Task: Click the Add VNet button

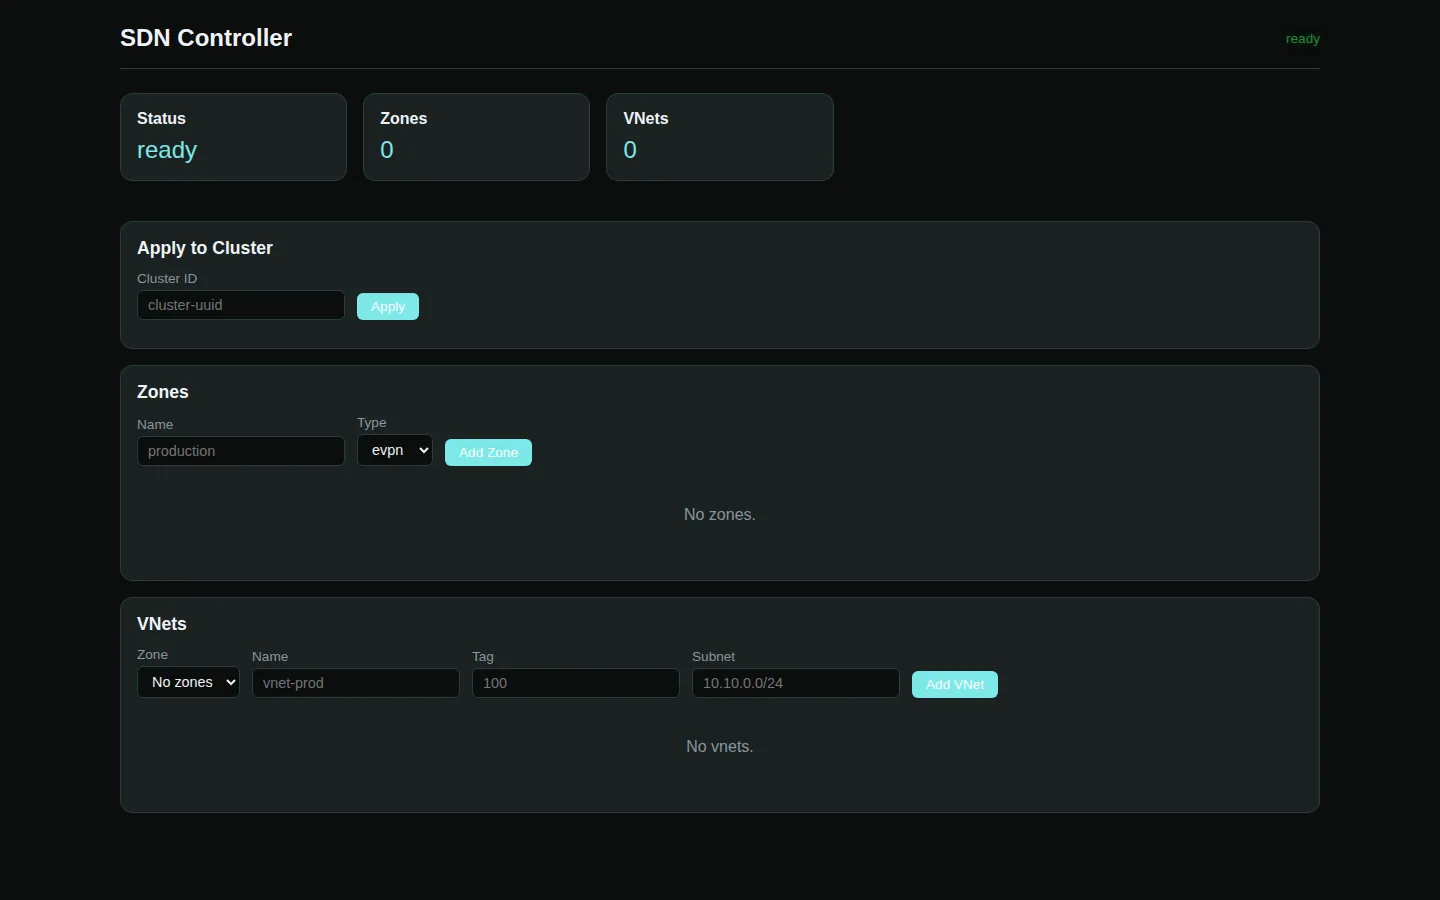Action: (x=955, y=684)
